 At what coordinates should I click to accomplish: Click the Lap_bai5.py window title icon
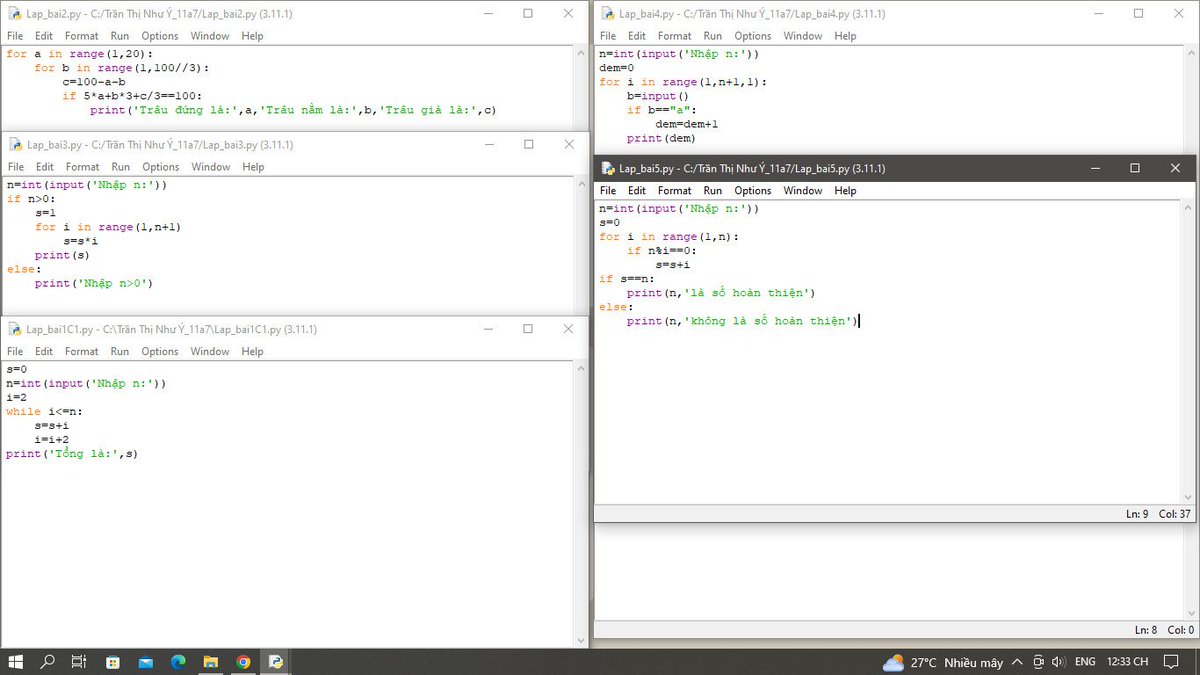608,168
